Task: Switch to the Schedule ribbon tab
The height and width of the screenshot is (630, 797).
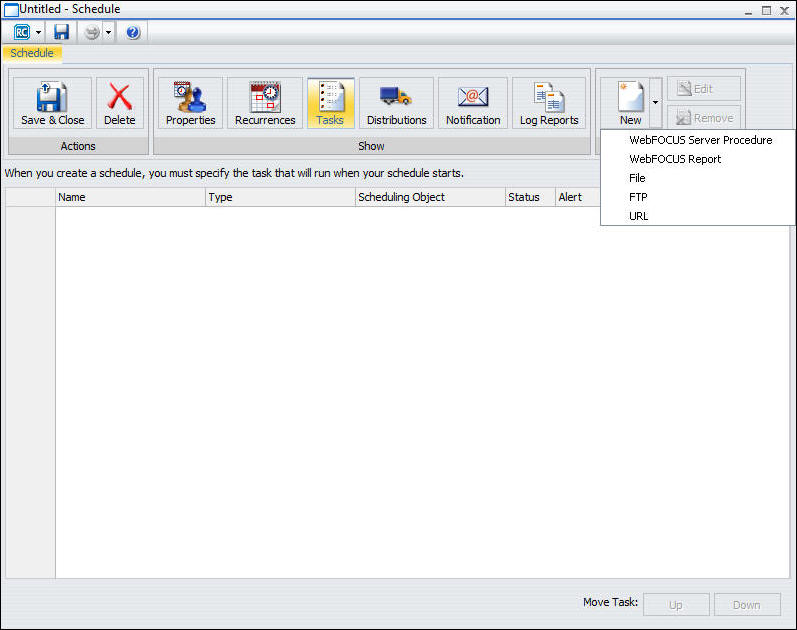Action: click(x=32, y=53)
